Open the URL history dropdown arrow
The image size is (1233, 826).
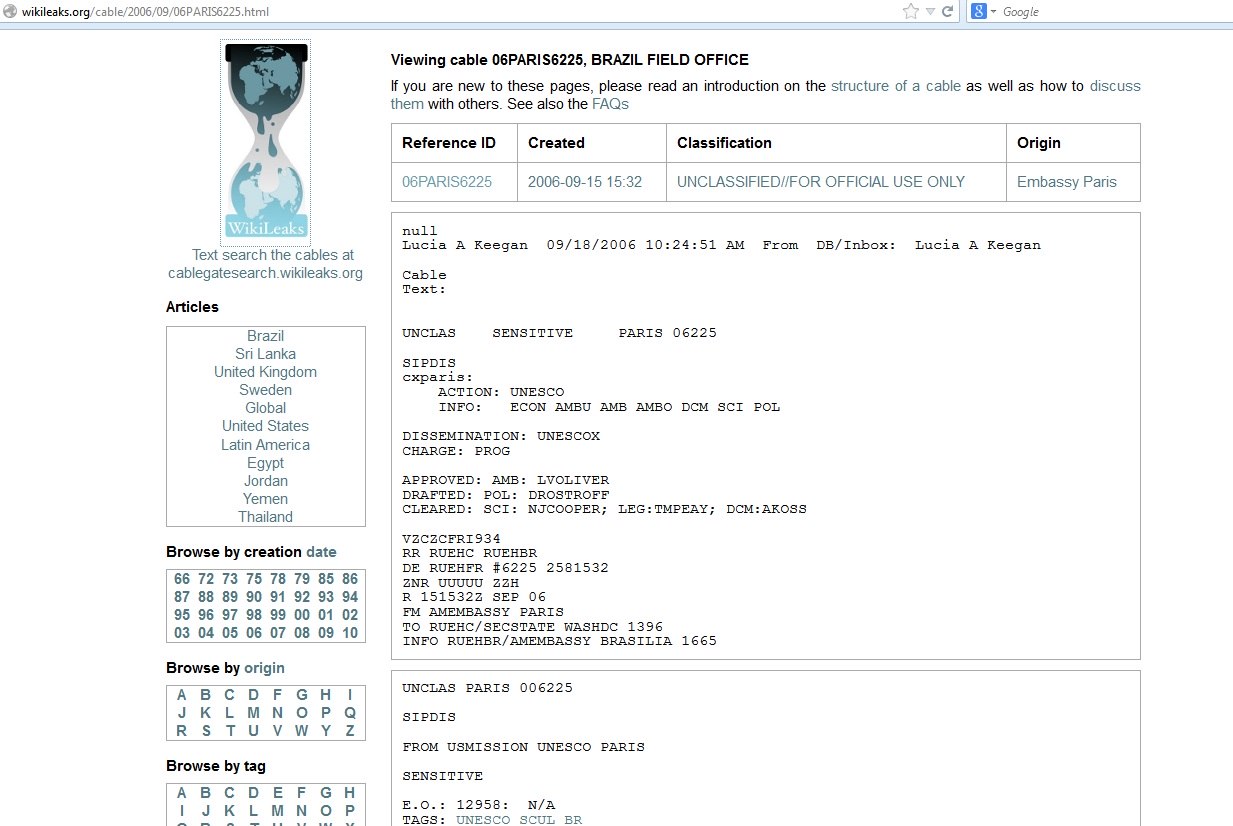[930, 11]
